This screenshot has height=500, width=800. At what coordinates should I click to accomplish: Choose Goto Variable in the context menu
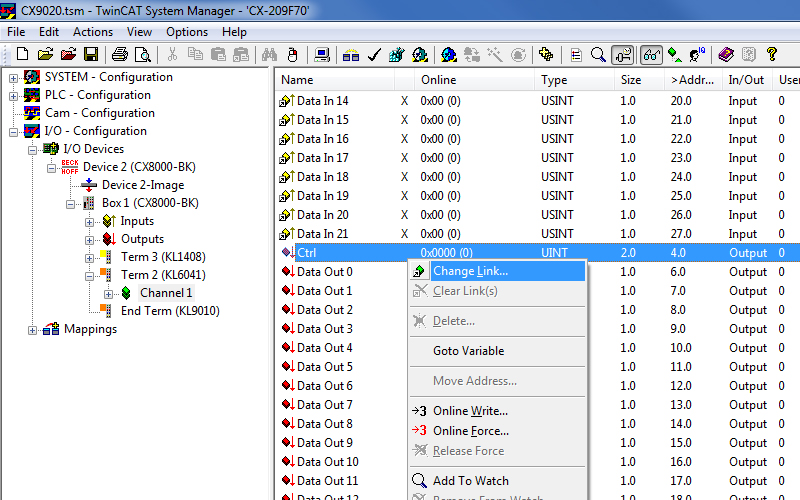click(x=497, y=351)
